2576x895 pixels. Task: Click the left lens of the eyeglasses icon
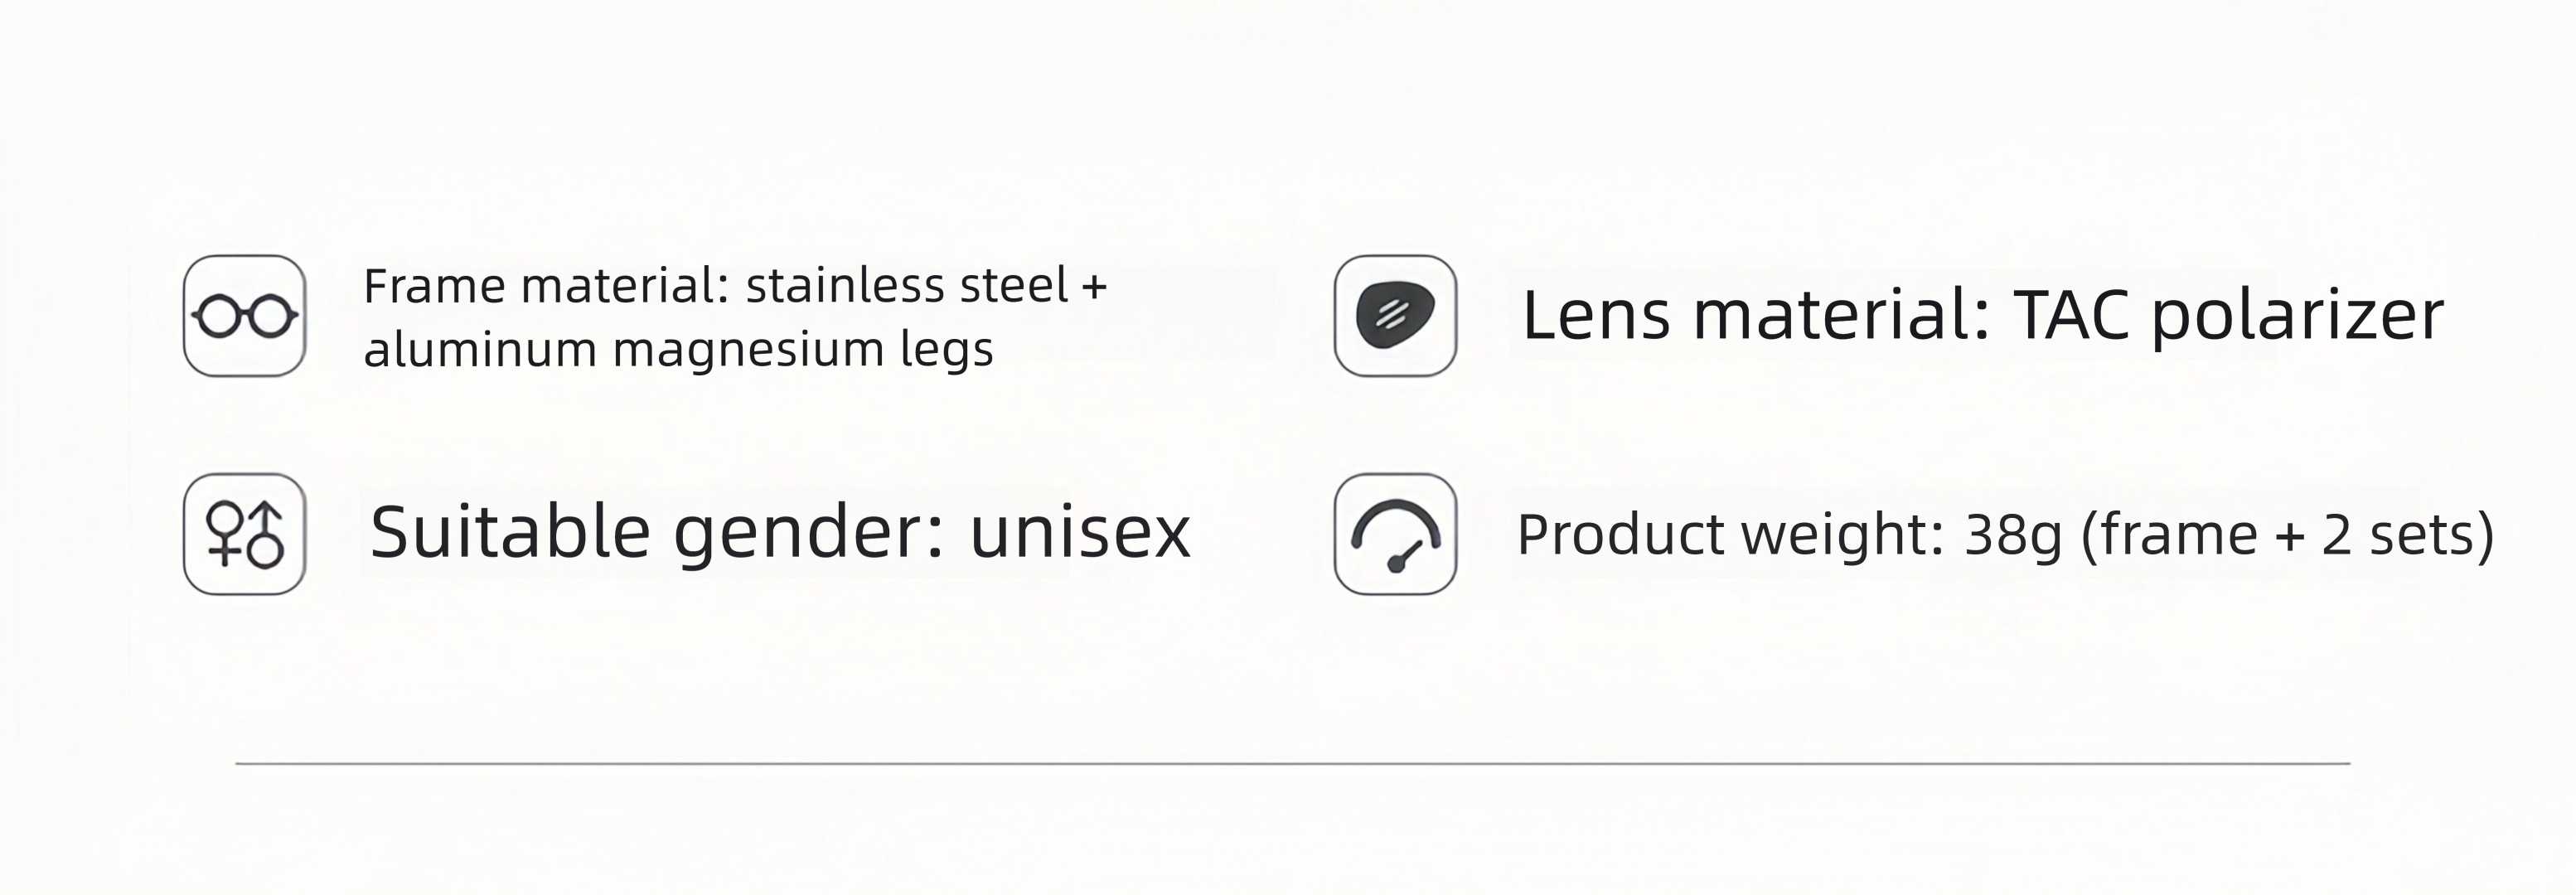(x=218, y=317)
